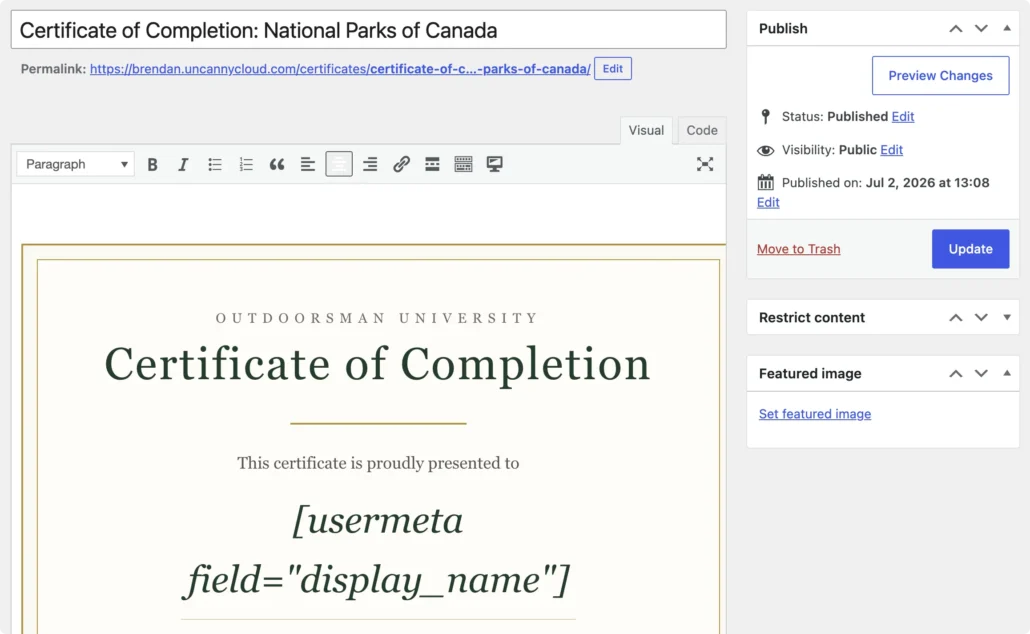Open the Paragraph format dropdown

[76, 164]
